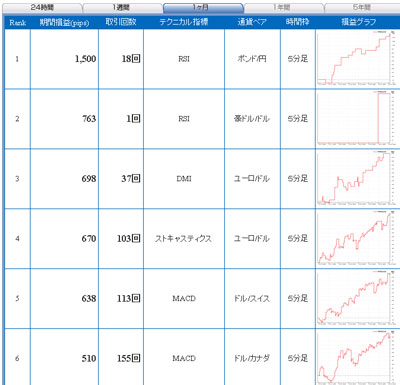Click rank number 6 cell

pyautogui.click(x=17, y=358)
